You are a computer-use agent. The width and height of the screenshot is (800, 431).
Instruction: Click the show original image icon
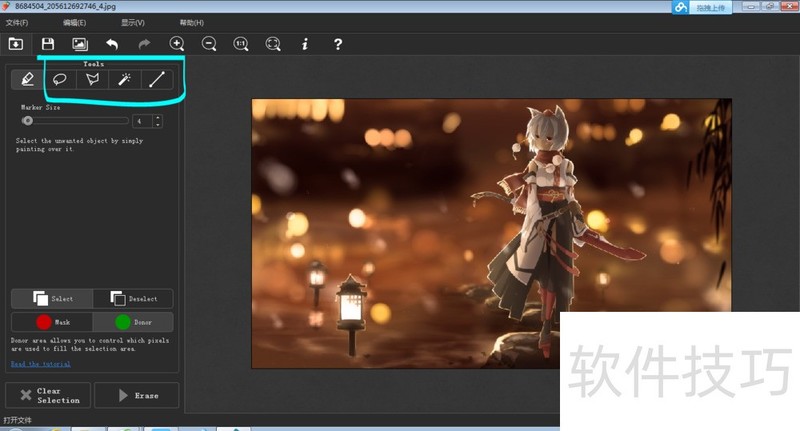80,44
